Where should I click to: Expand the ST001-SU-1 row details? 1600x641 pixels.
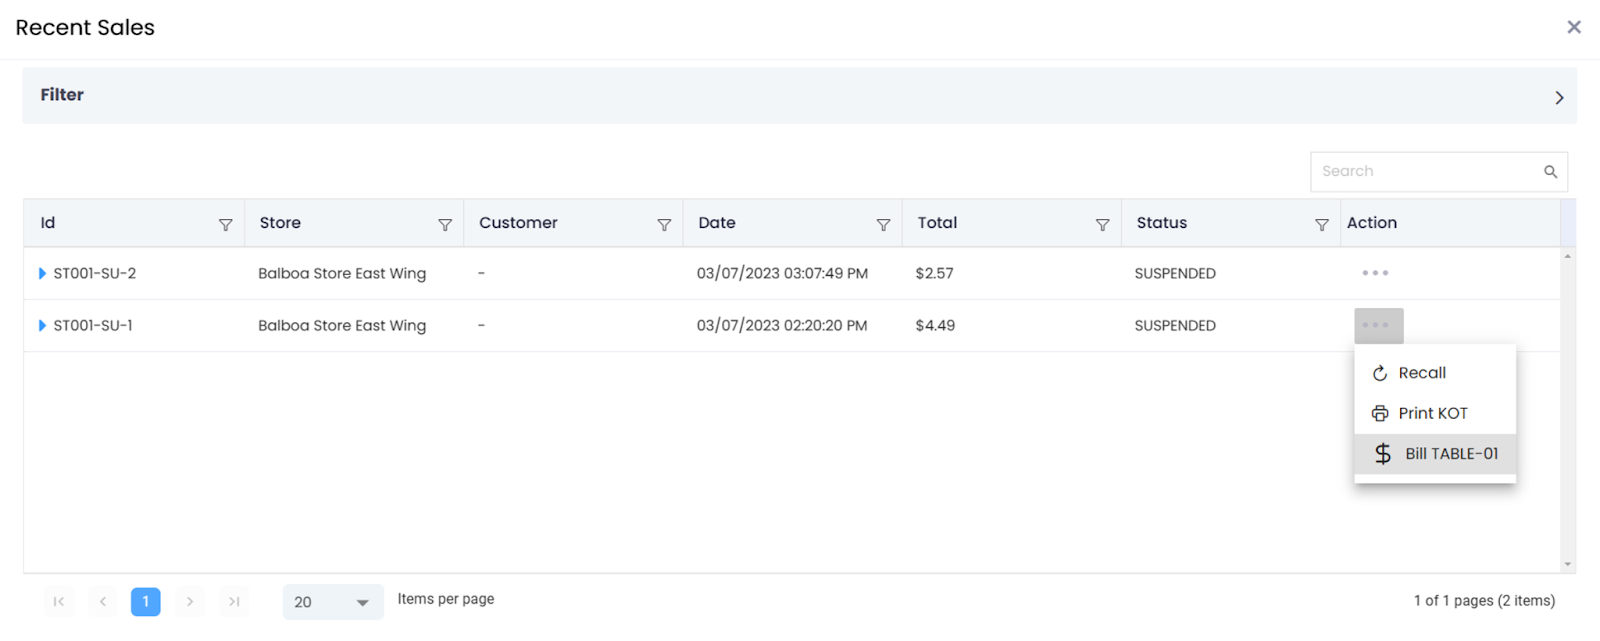[42, 325]
